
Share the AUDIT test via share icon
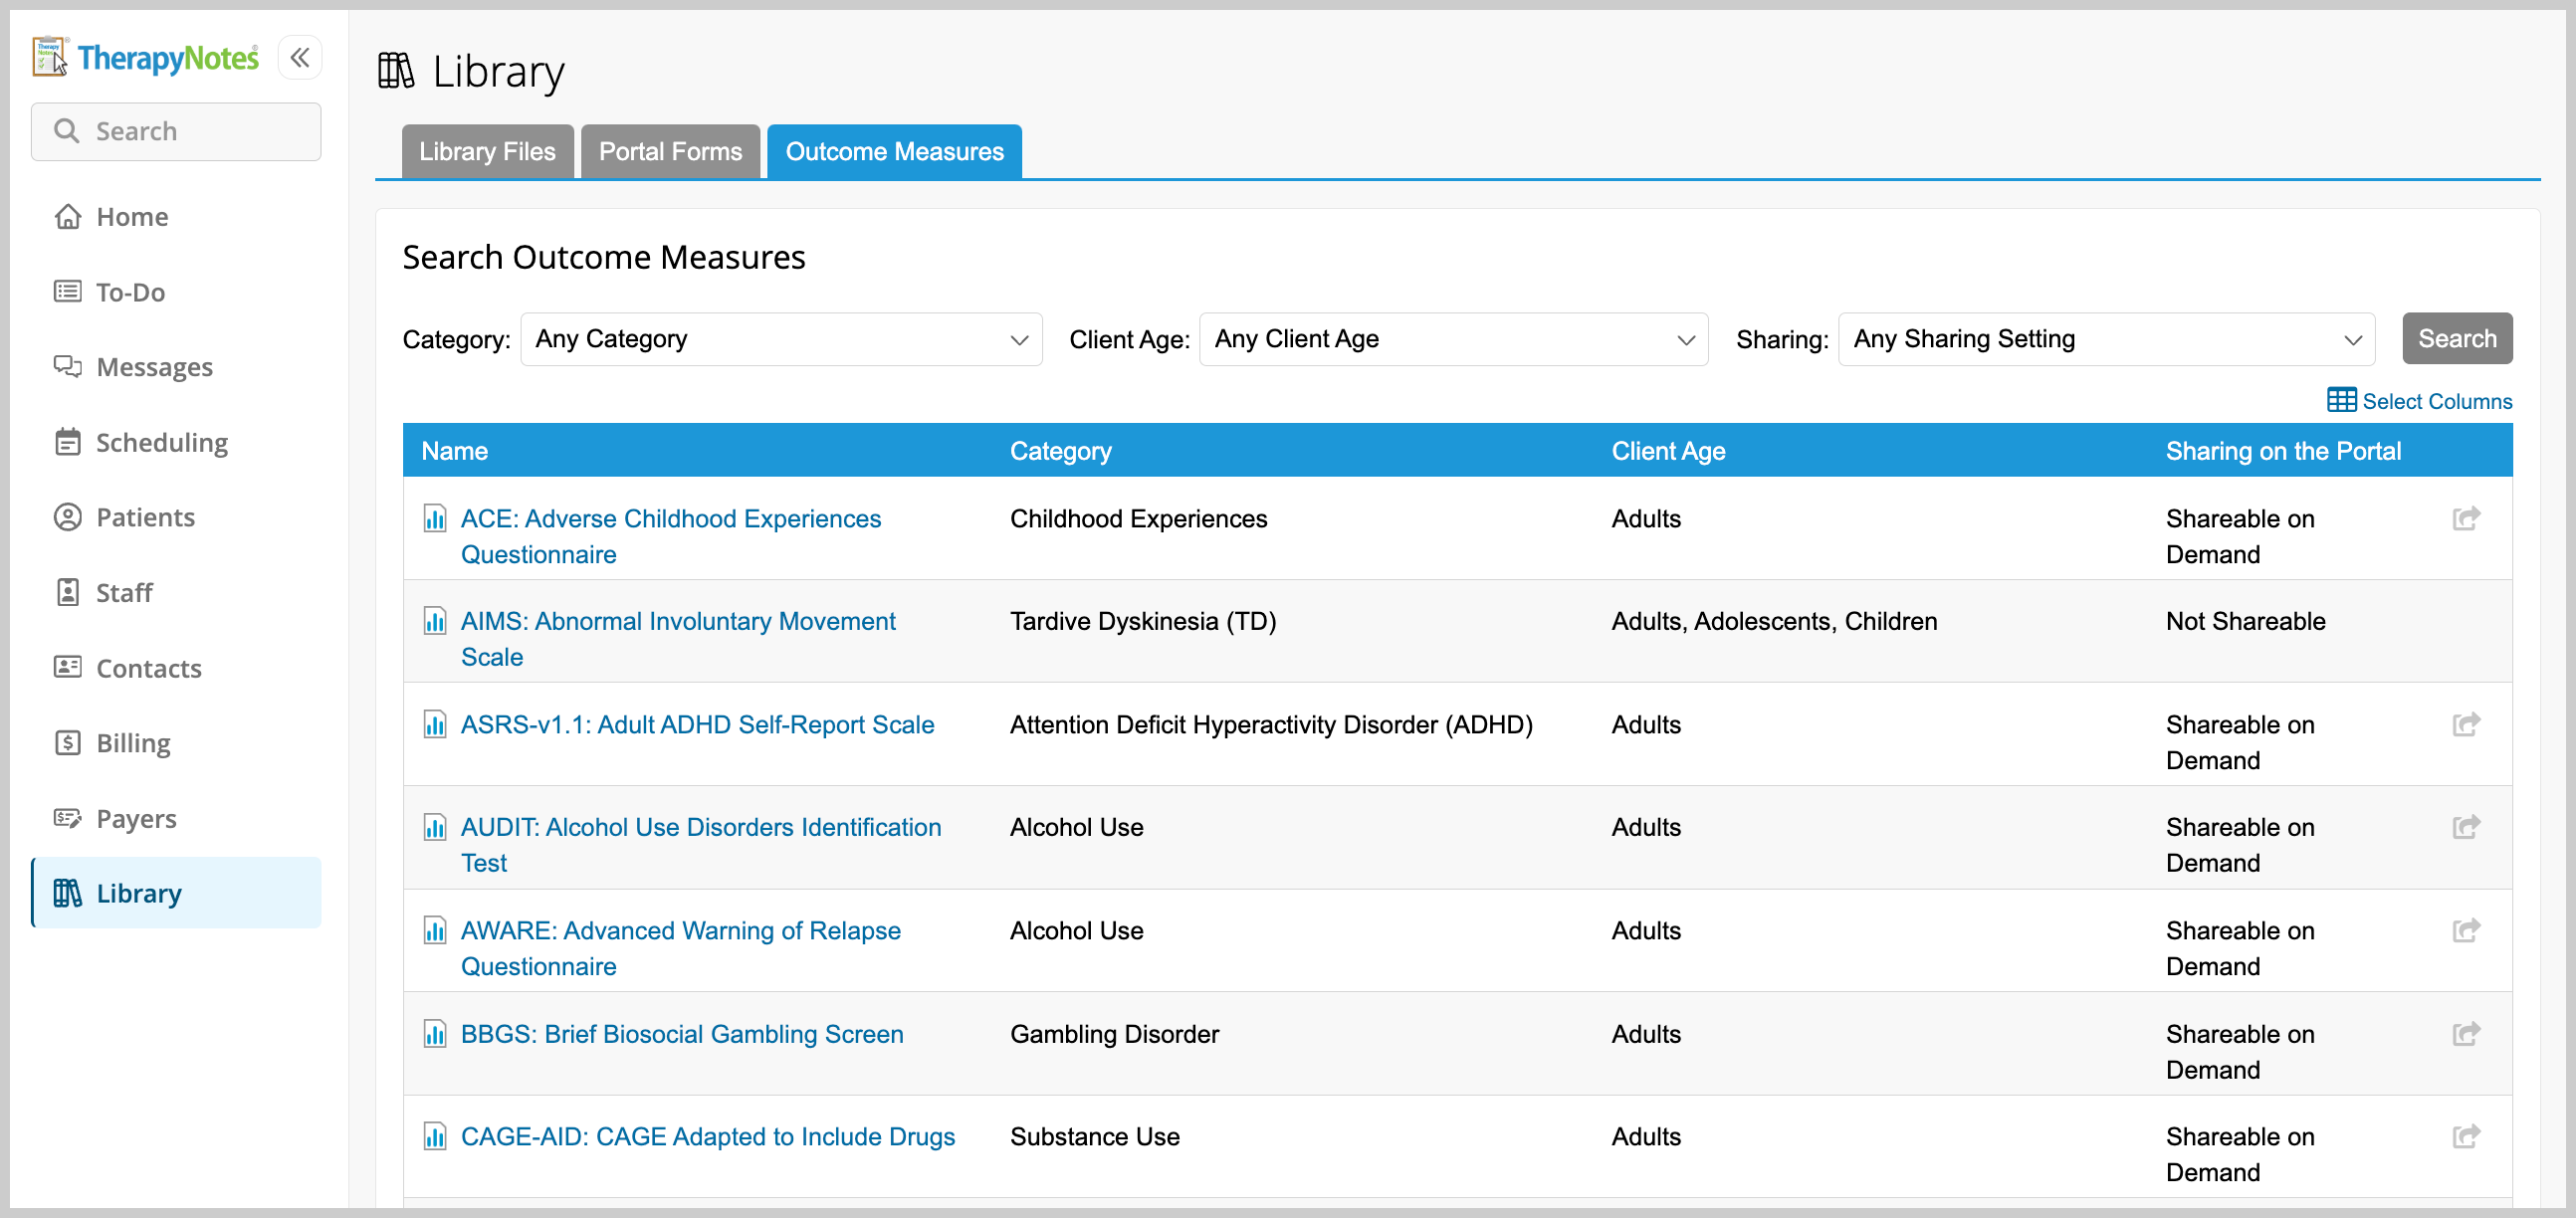pos(2466,827)
